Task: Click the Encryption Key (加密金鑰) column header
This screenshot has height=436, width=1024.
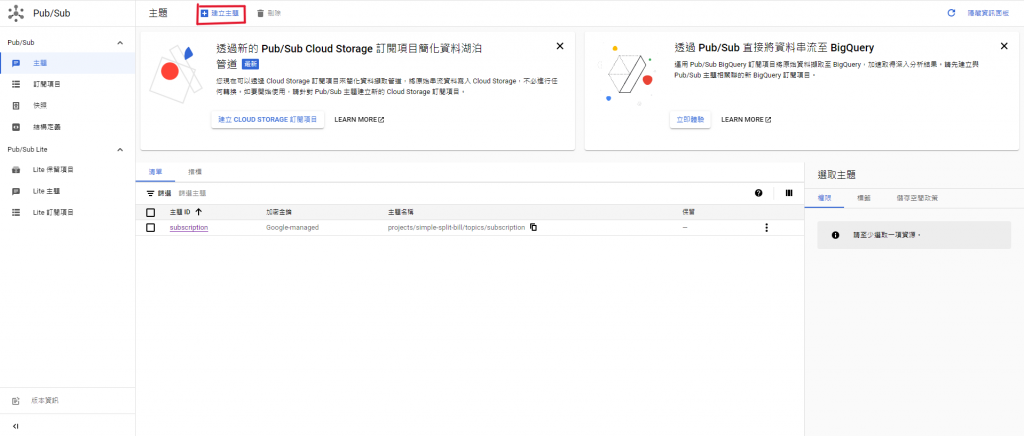Action: point(278,212)
